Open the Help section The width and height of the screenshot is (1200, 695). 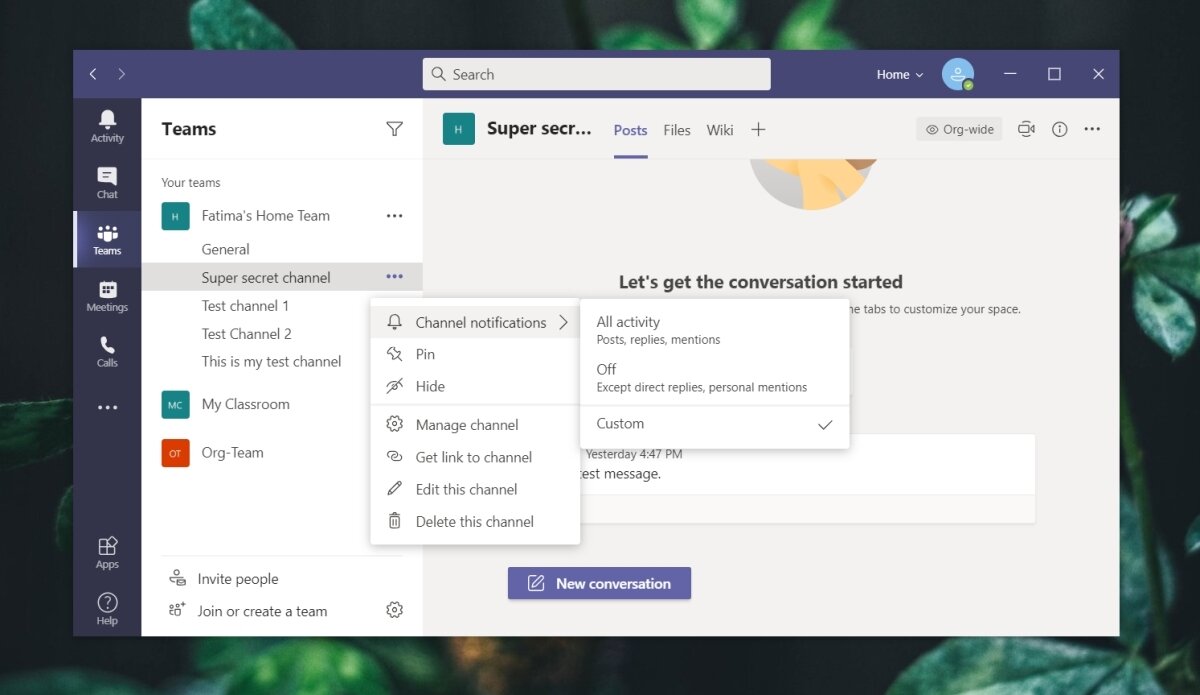106,608
